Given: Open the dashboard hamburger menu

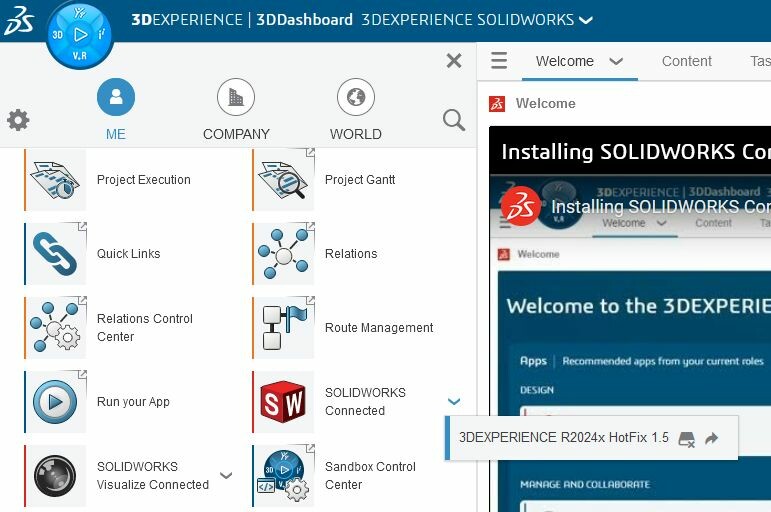Looking at the screenshot, I should coord(499,60).
